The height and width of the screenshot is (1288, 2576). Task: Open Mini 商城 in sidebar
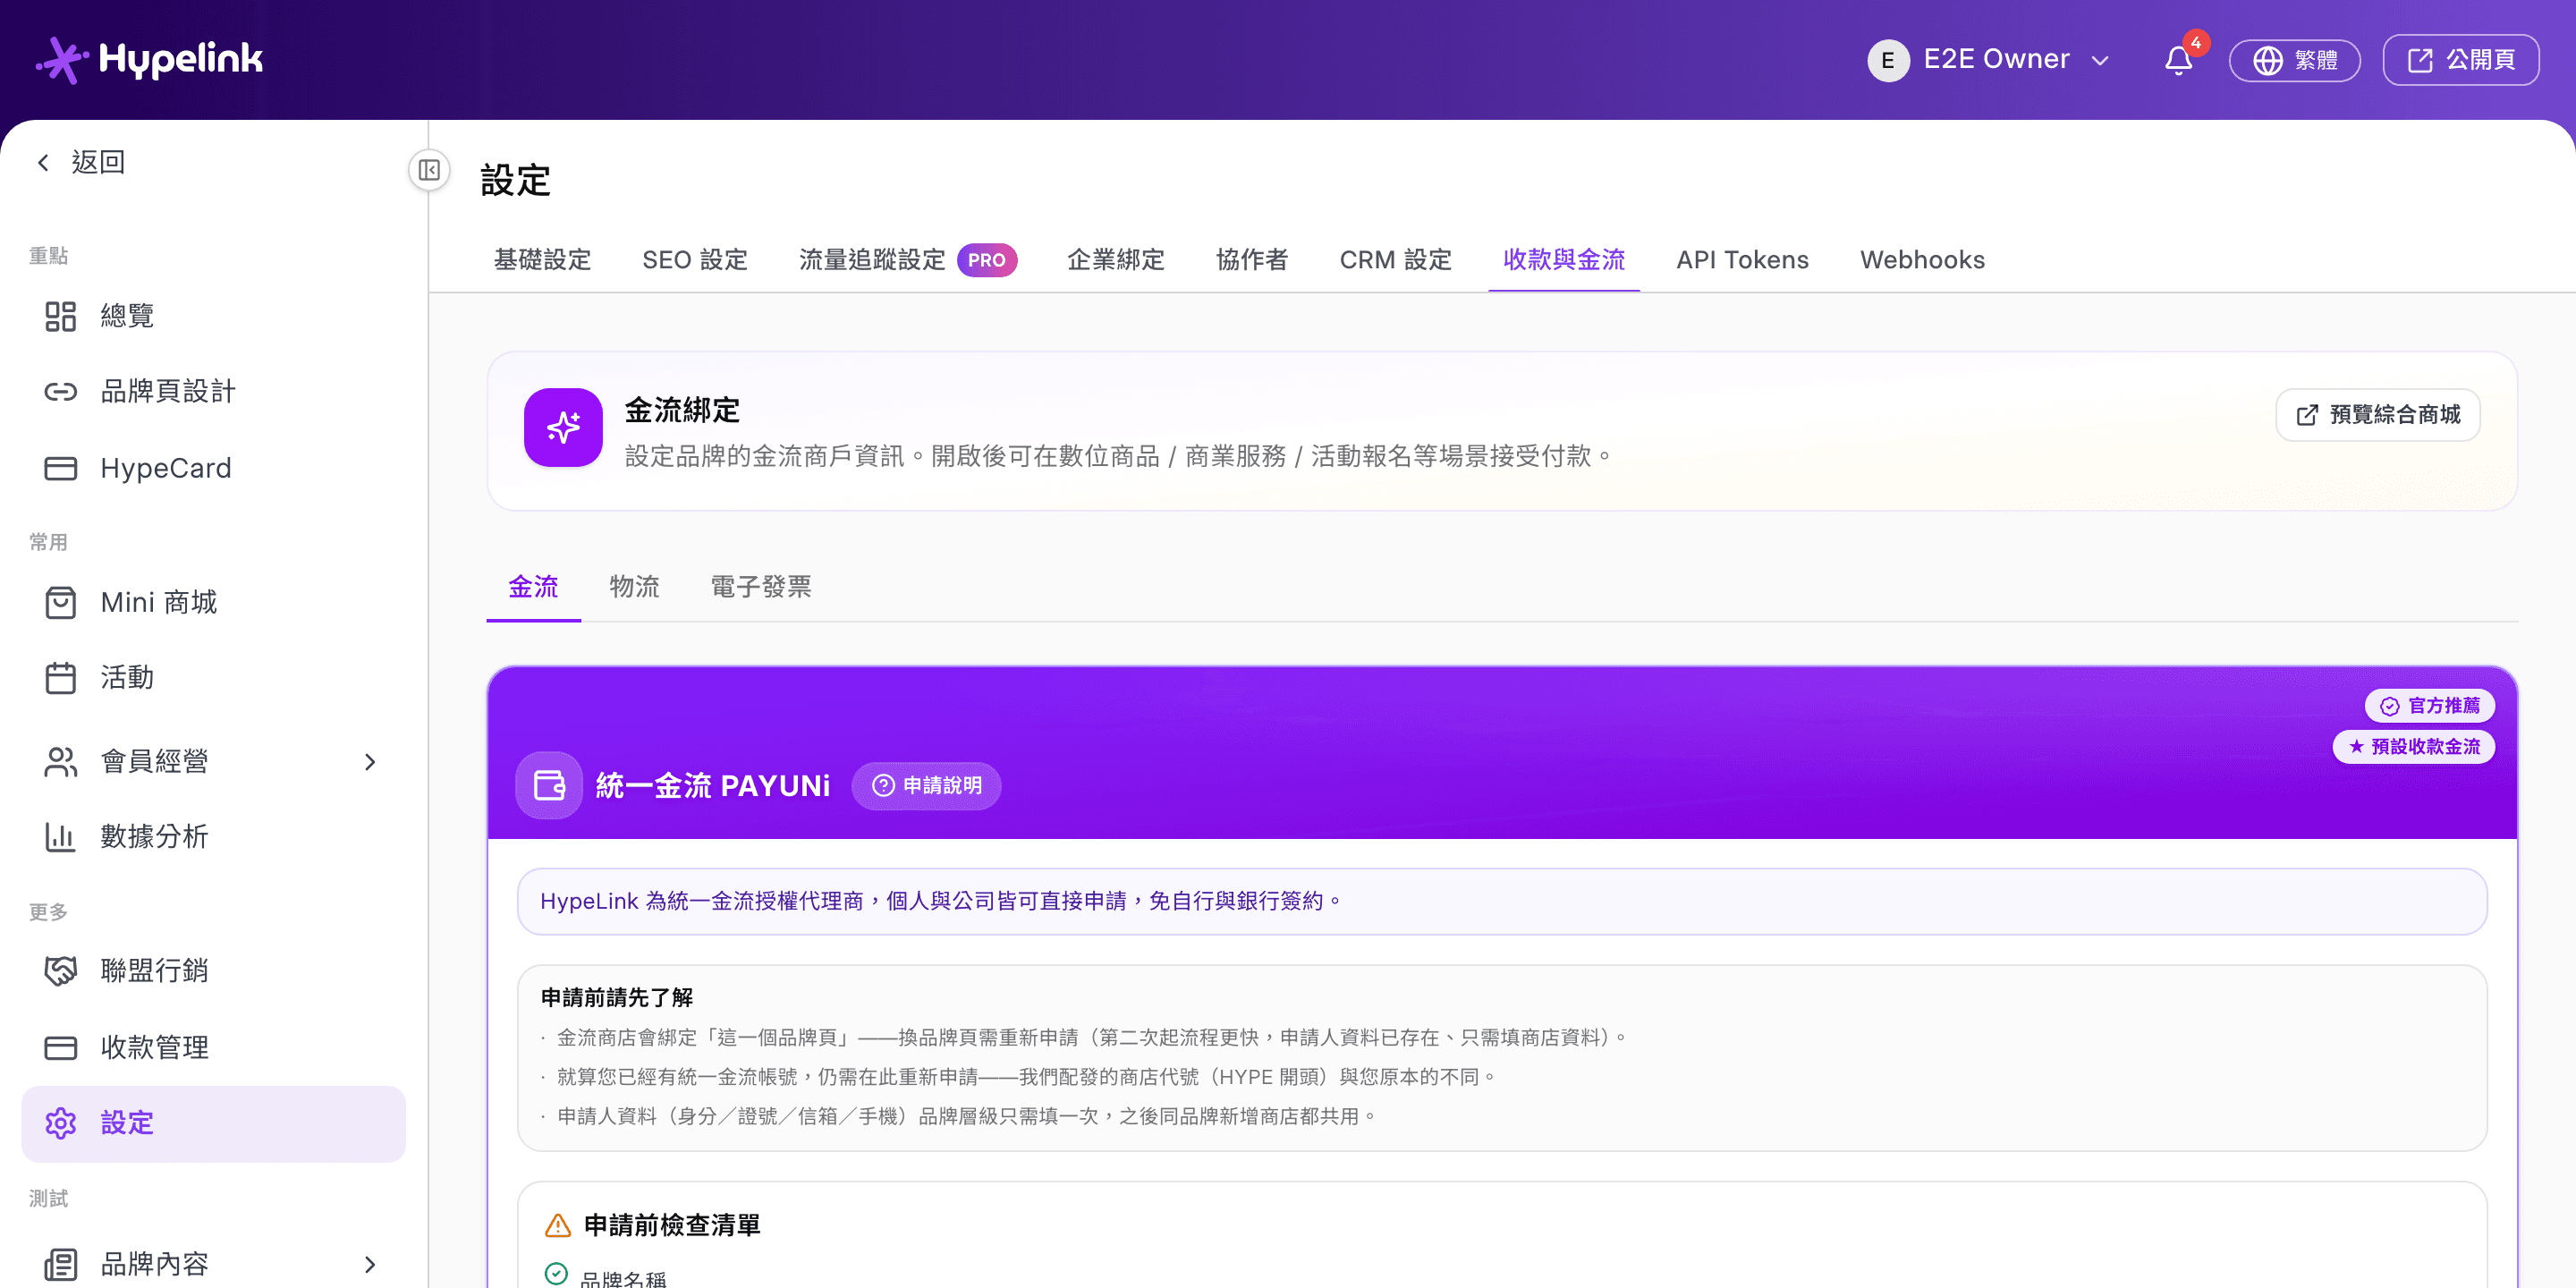(x=213, y=602)
